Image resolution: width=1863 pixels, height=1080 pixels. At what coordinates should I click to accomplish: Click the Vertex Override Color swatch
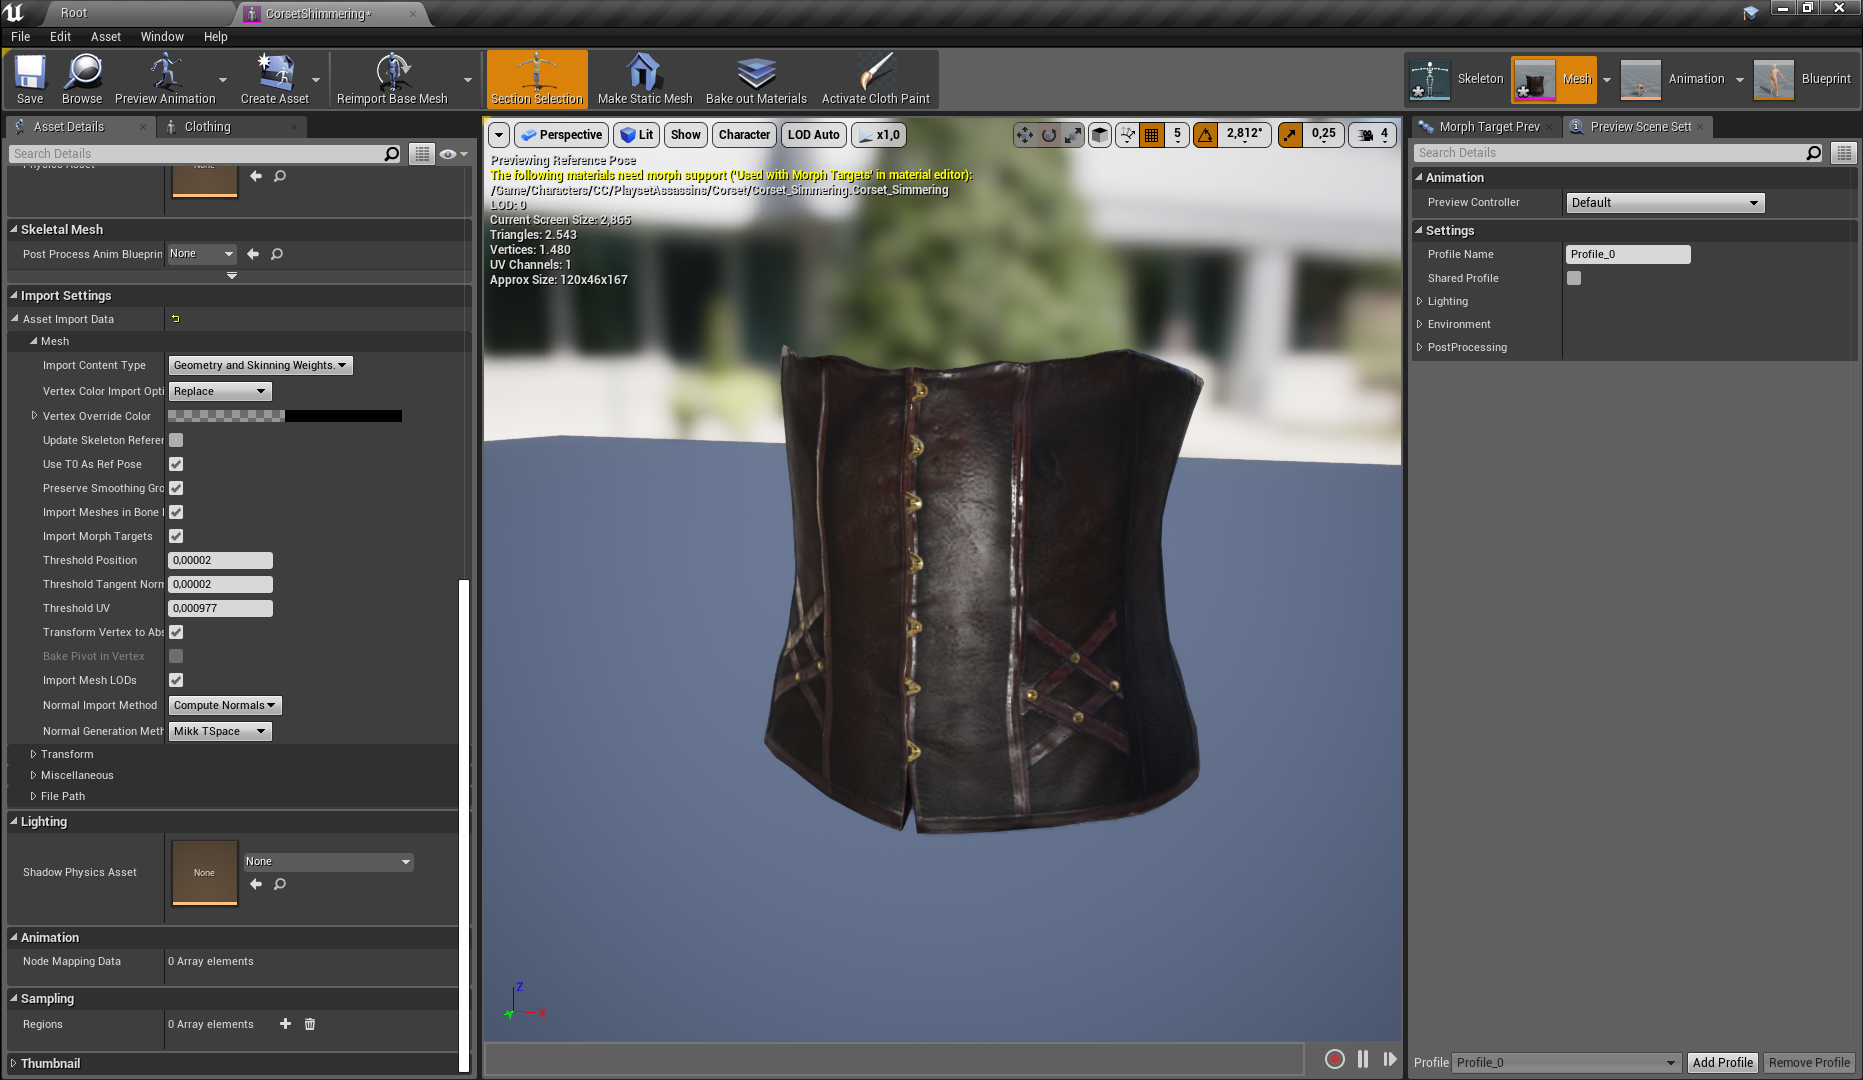click(x=285, y=416)
